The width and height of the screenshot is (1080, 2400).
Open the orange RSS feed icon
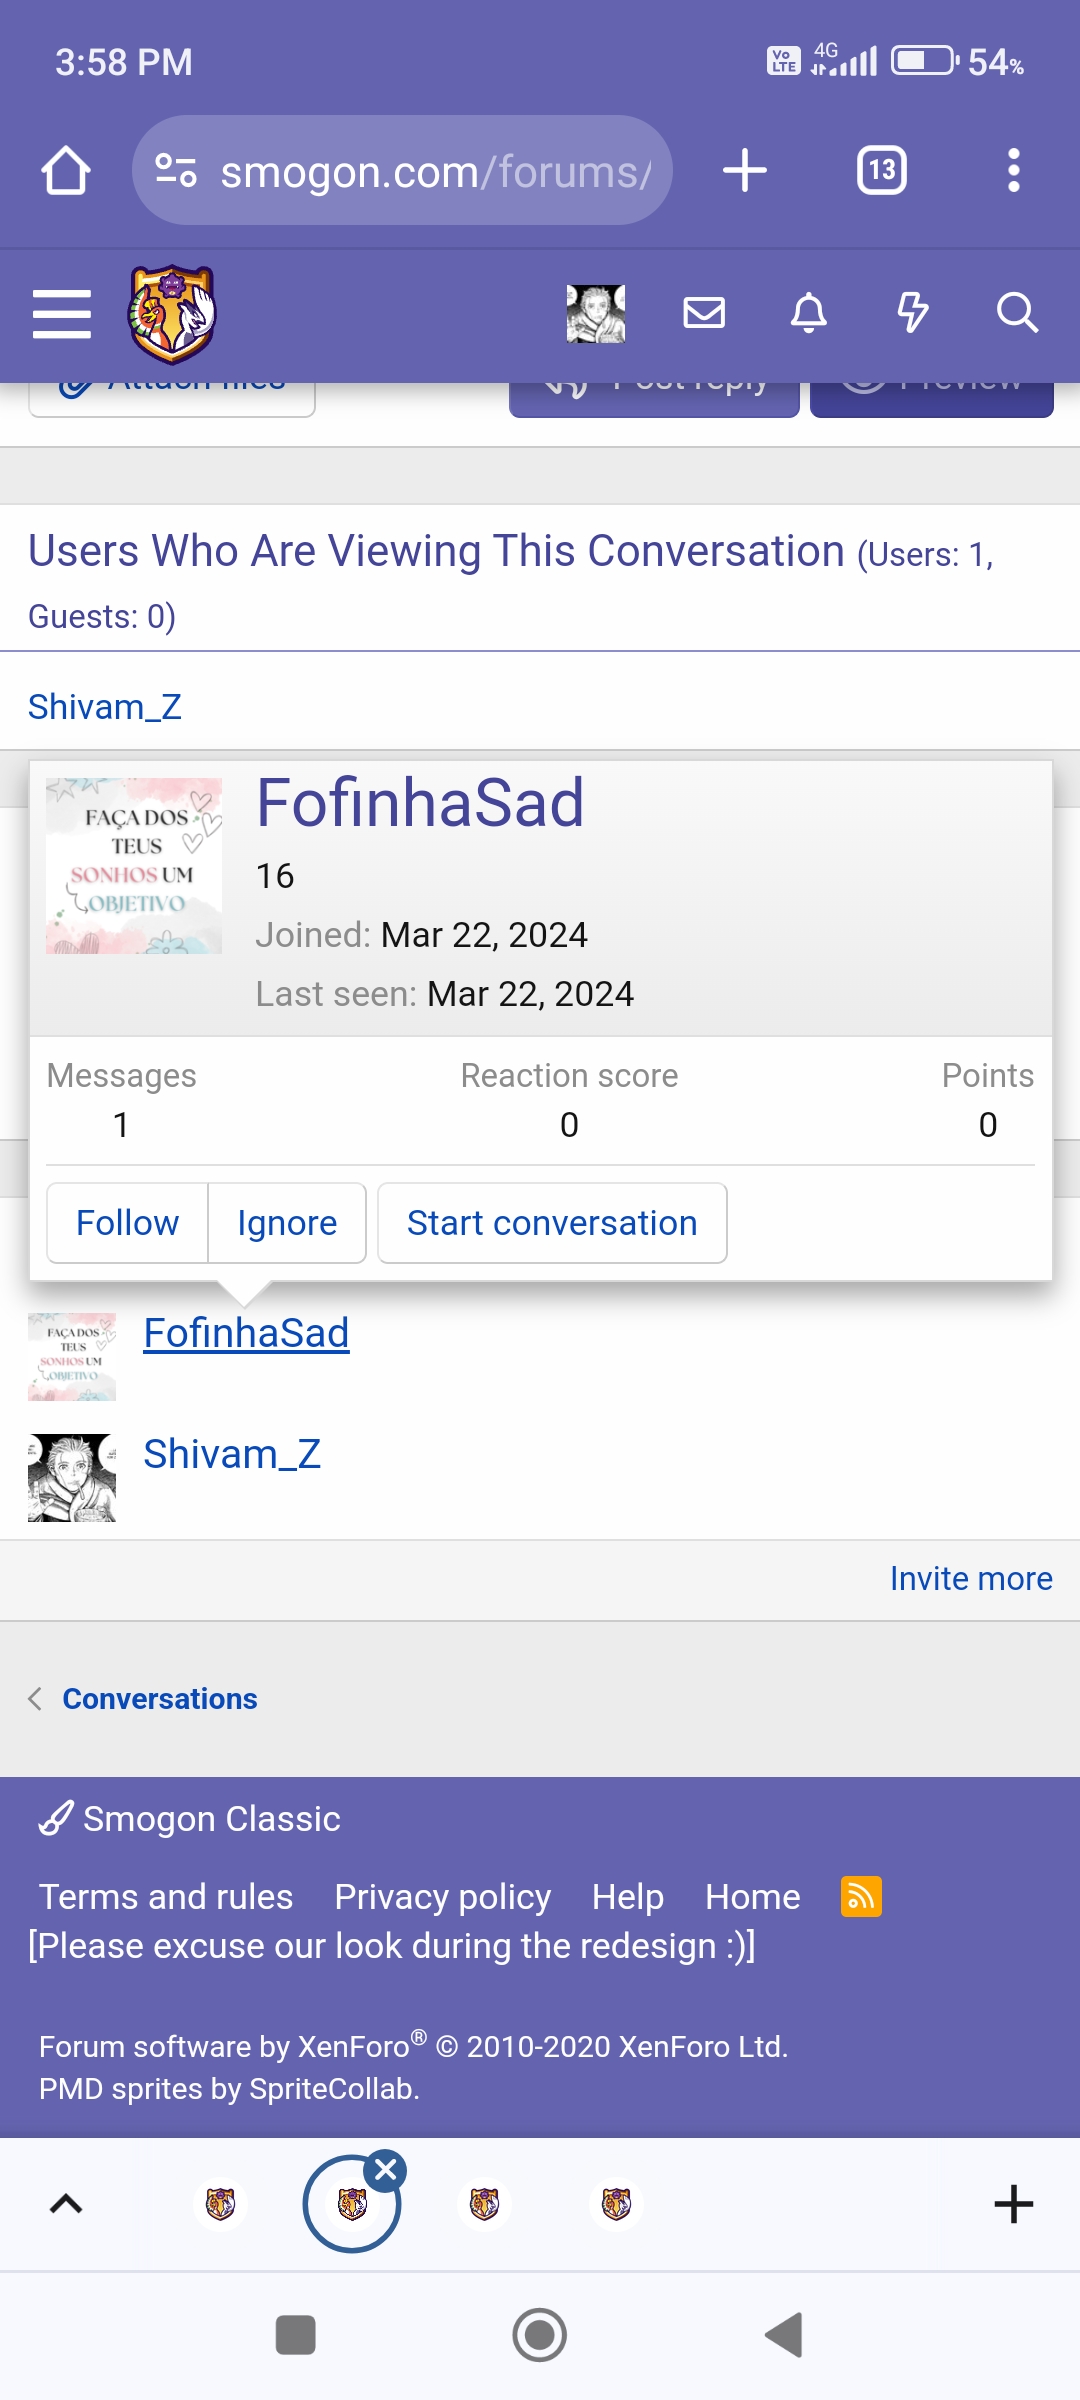click(861, 1897)
